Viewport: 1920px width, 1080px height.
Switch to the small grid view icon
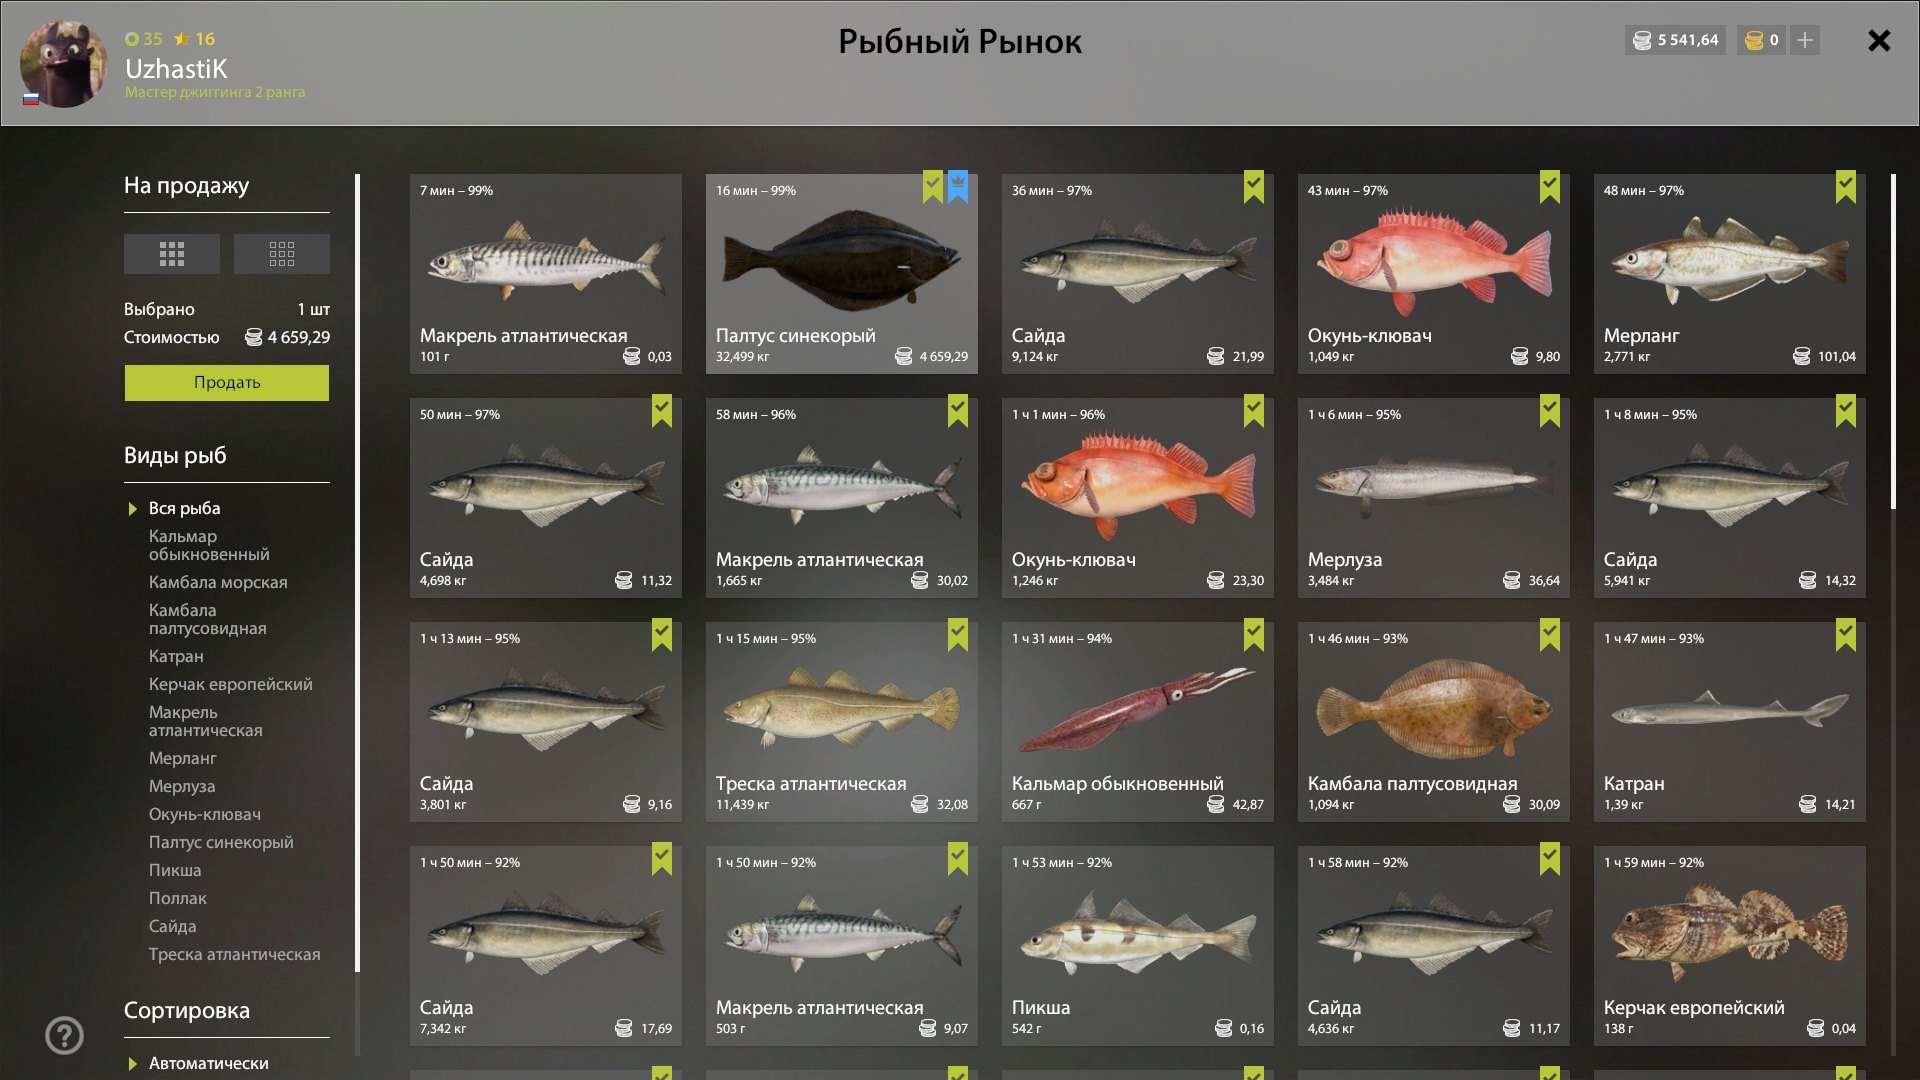[x=282, y=254]
